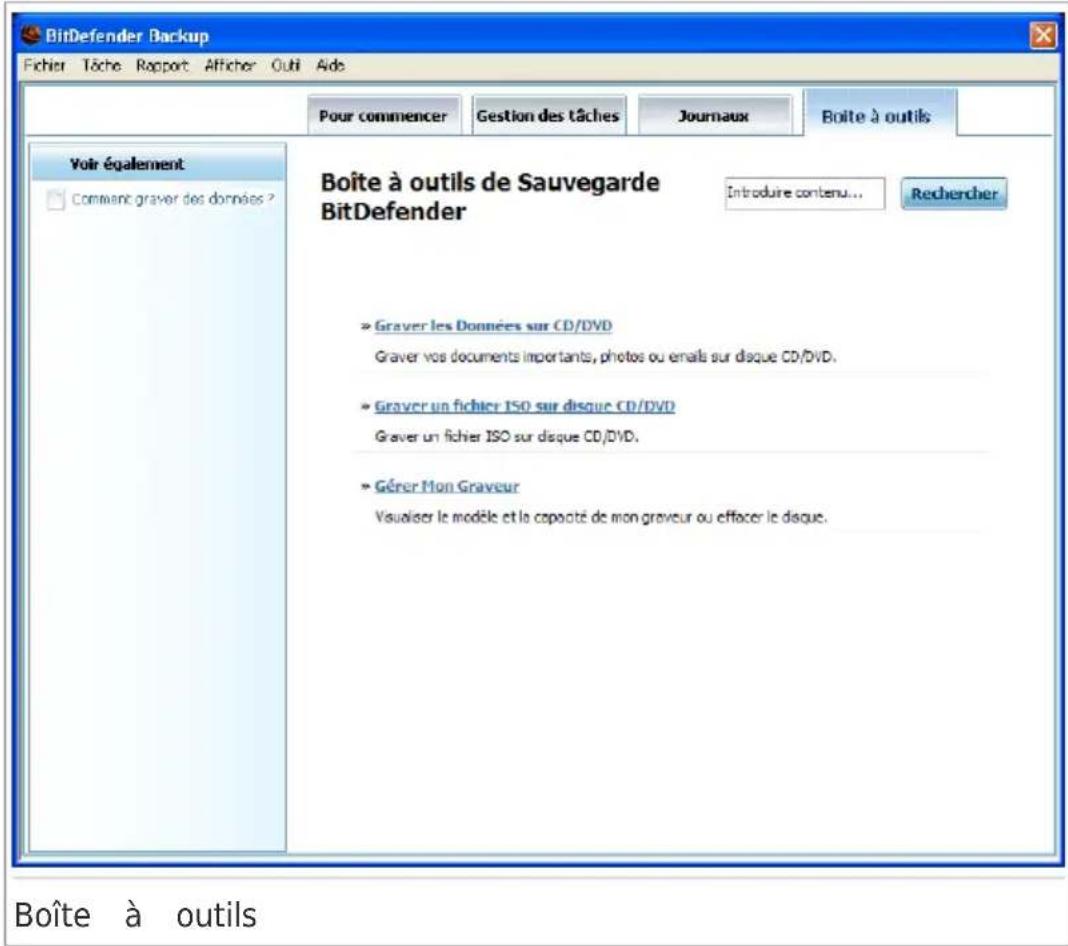Click the Boîte à outils de Sauvegarde heading
Image resolution: width=1068 pixels, height=946 pixels.
490,197
